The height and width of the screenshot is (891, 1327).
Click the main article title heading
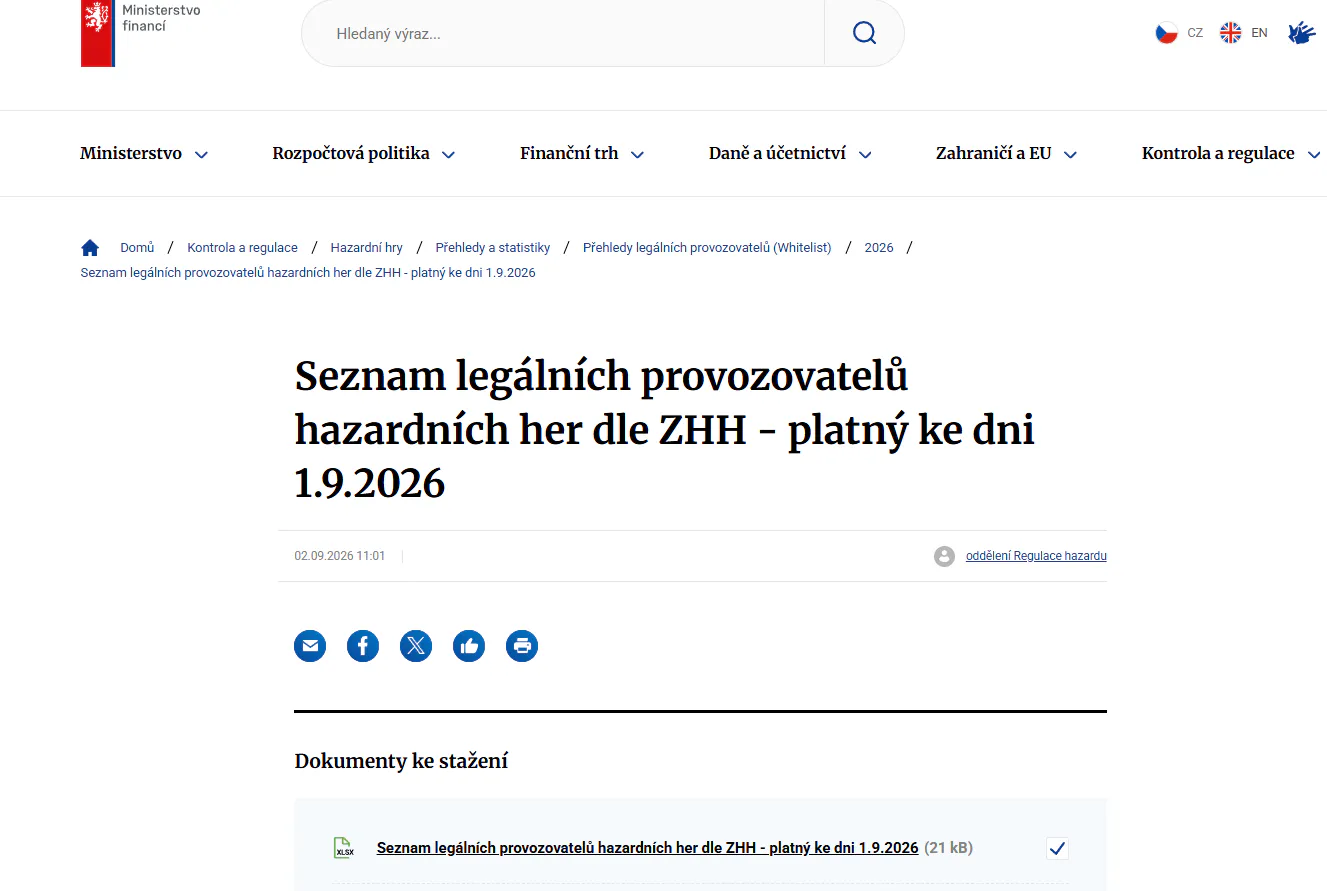(x=665, y=429)
